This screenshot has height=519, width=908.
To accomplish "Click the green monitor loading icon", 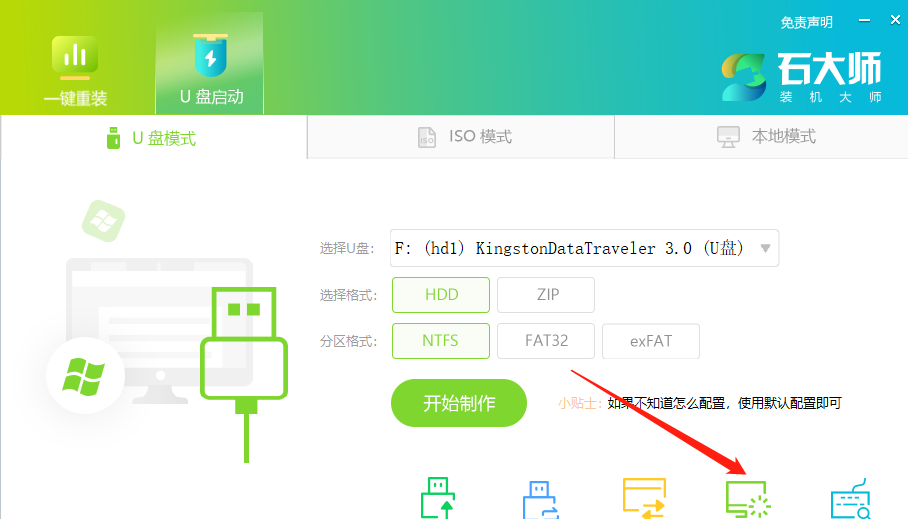I will click(748, 499).
